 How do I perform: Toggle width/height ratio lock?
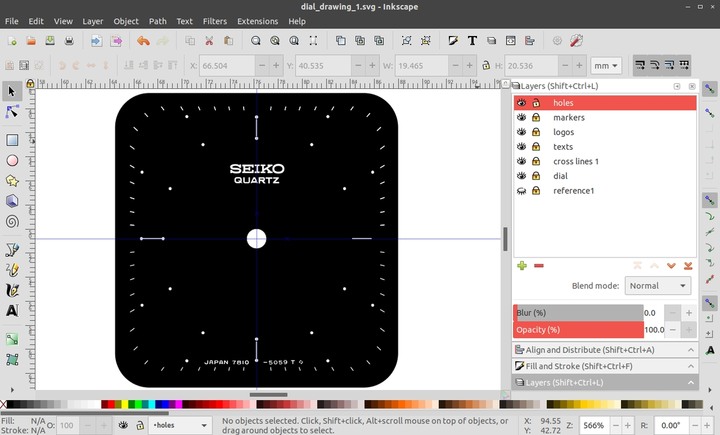pyautogui.click(x=486, y=65)
